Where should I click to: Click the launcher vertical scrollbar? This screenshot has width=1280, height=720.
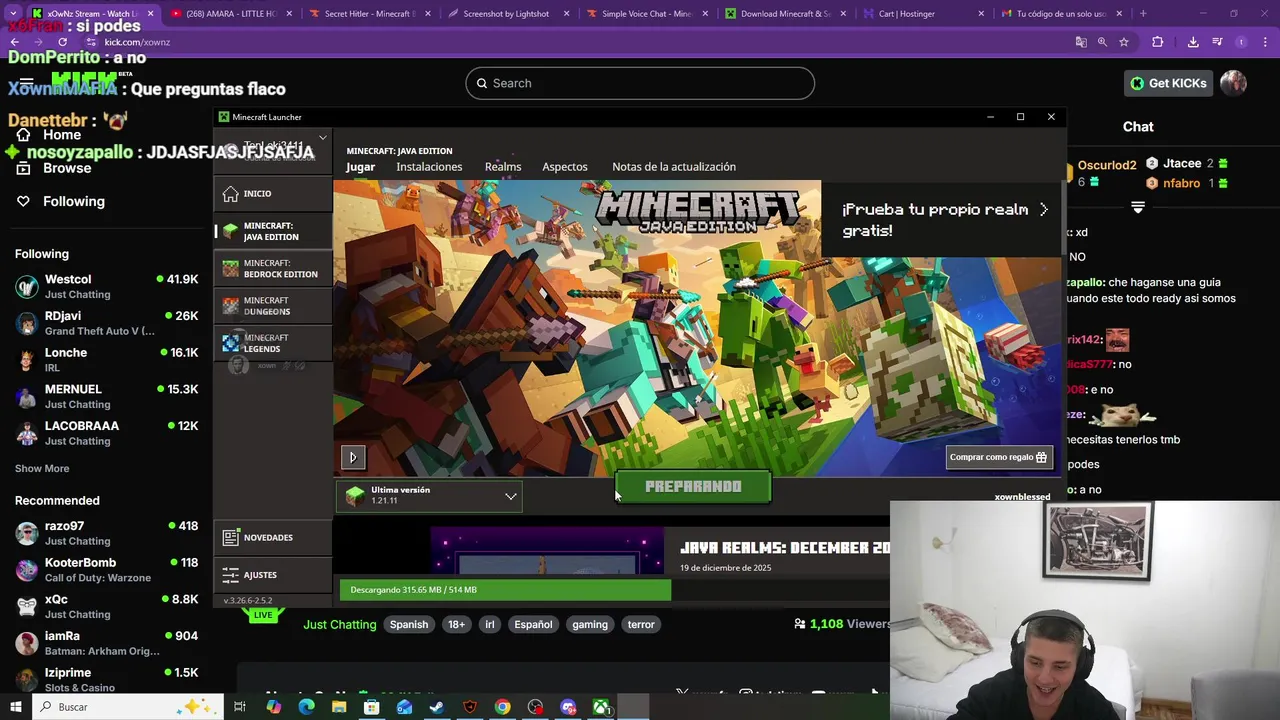coord(1062,217)
